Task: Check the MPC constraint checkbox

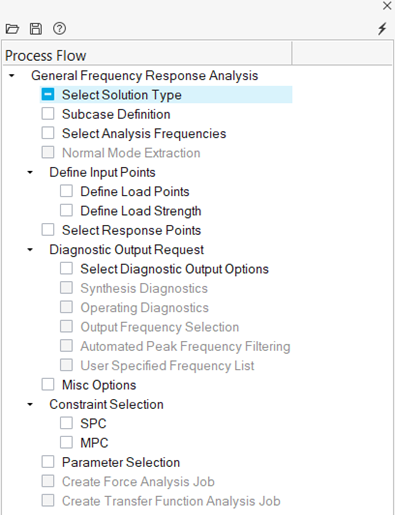Action: coord(66,443)
